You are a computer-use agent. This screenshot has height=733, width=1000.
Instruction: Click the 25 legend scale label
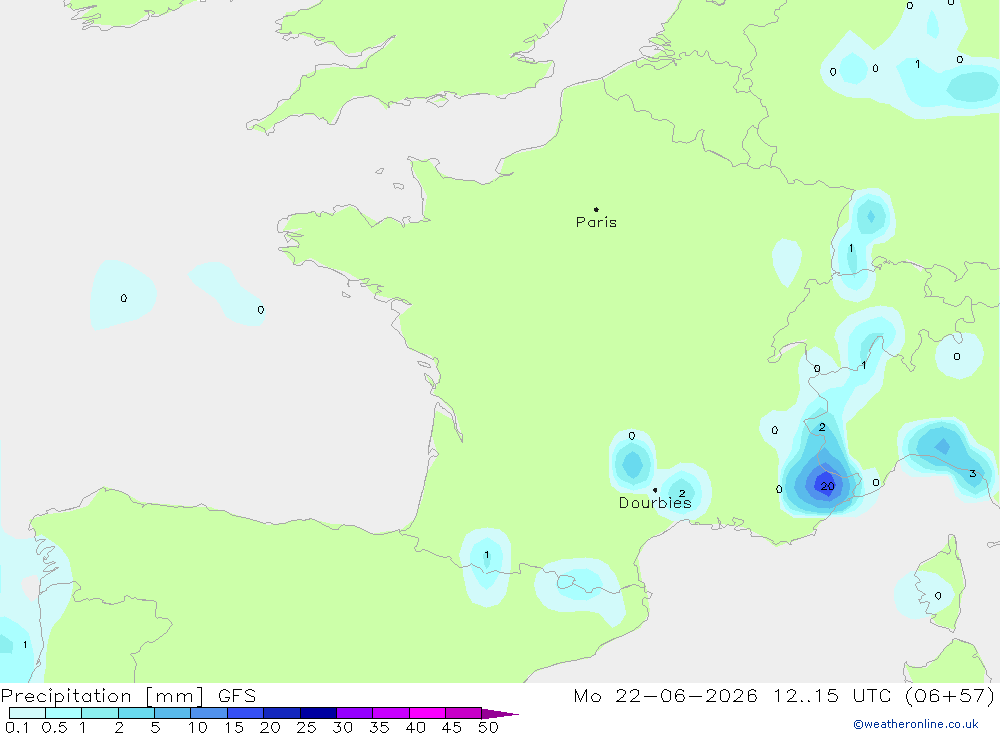[306, 727]
